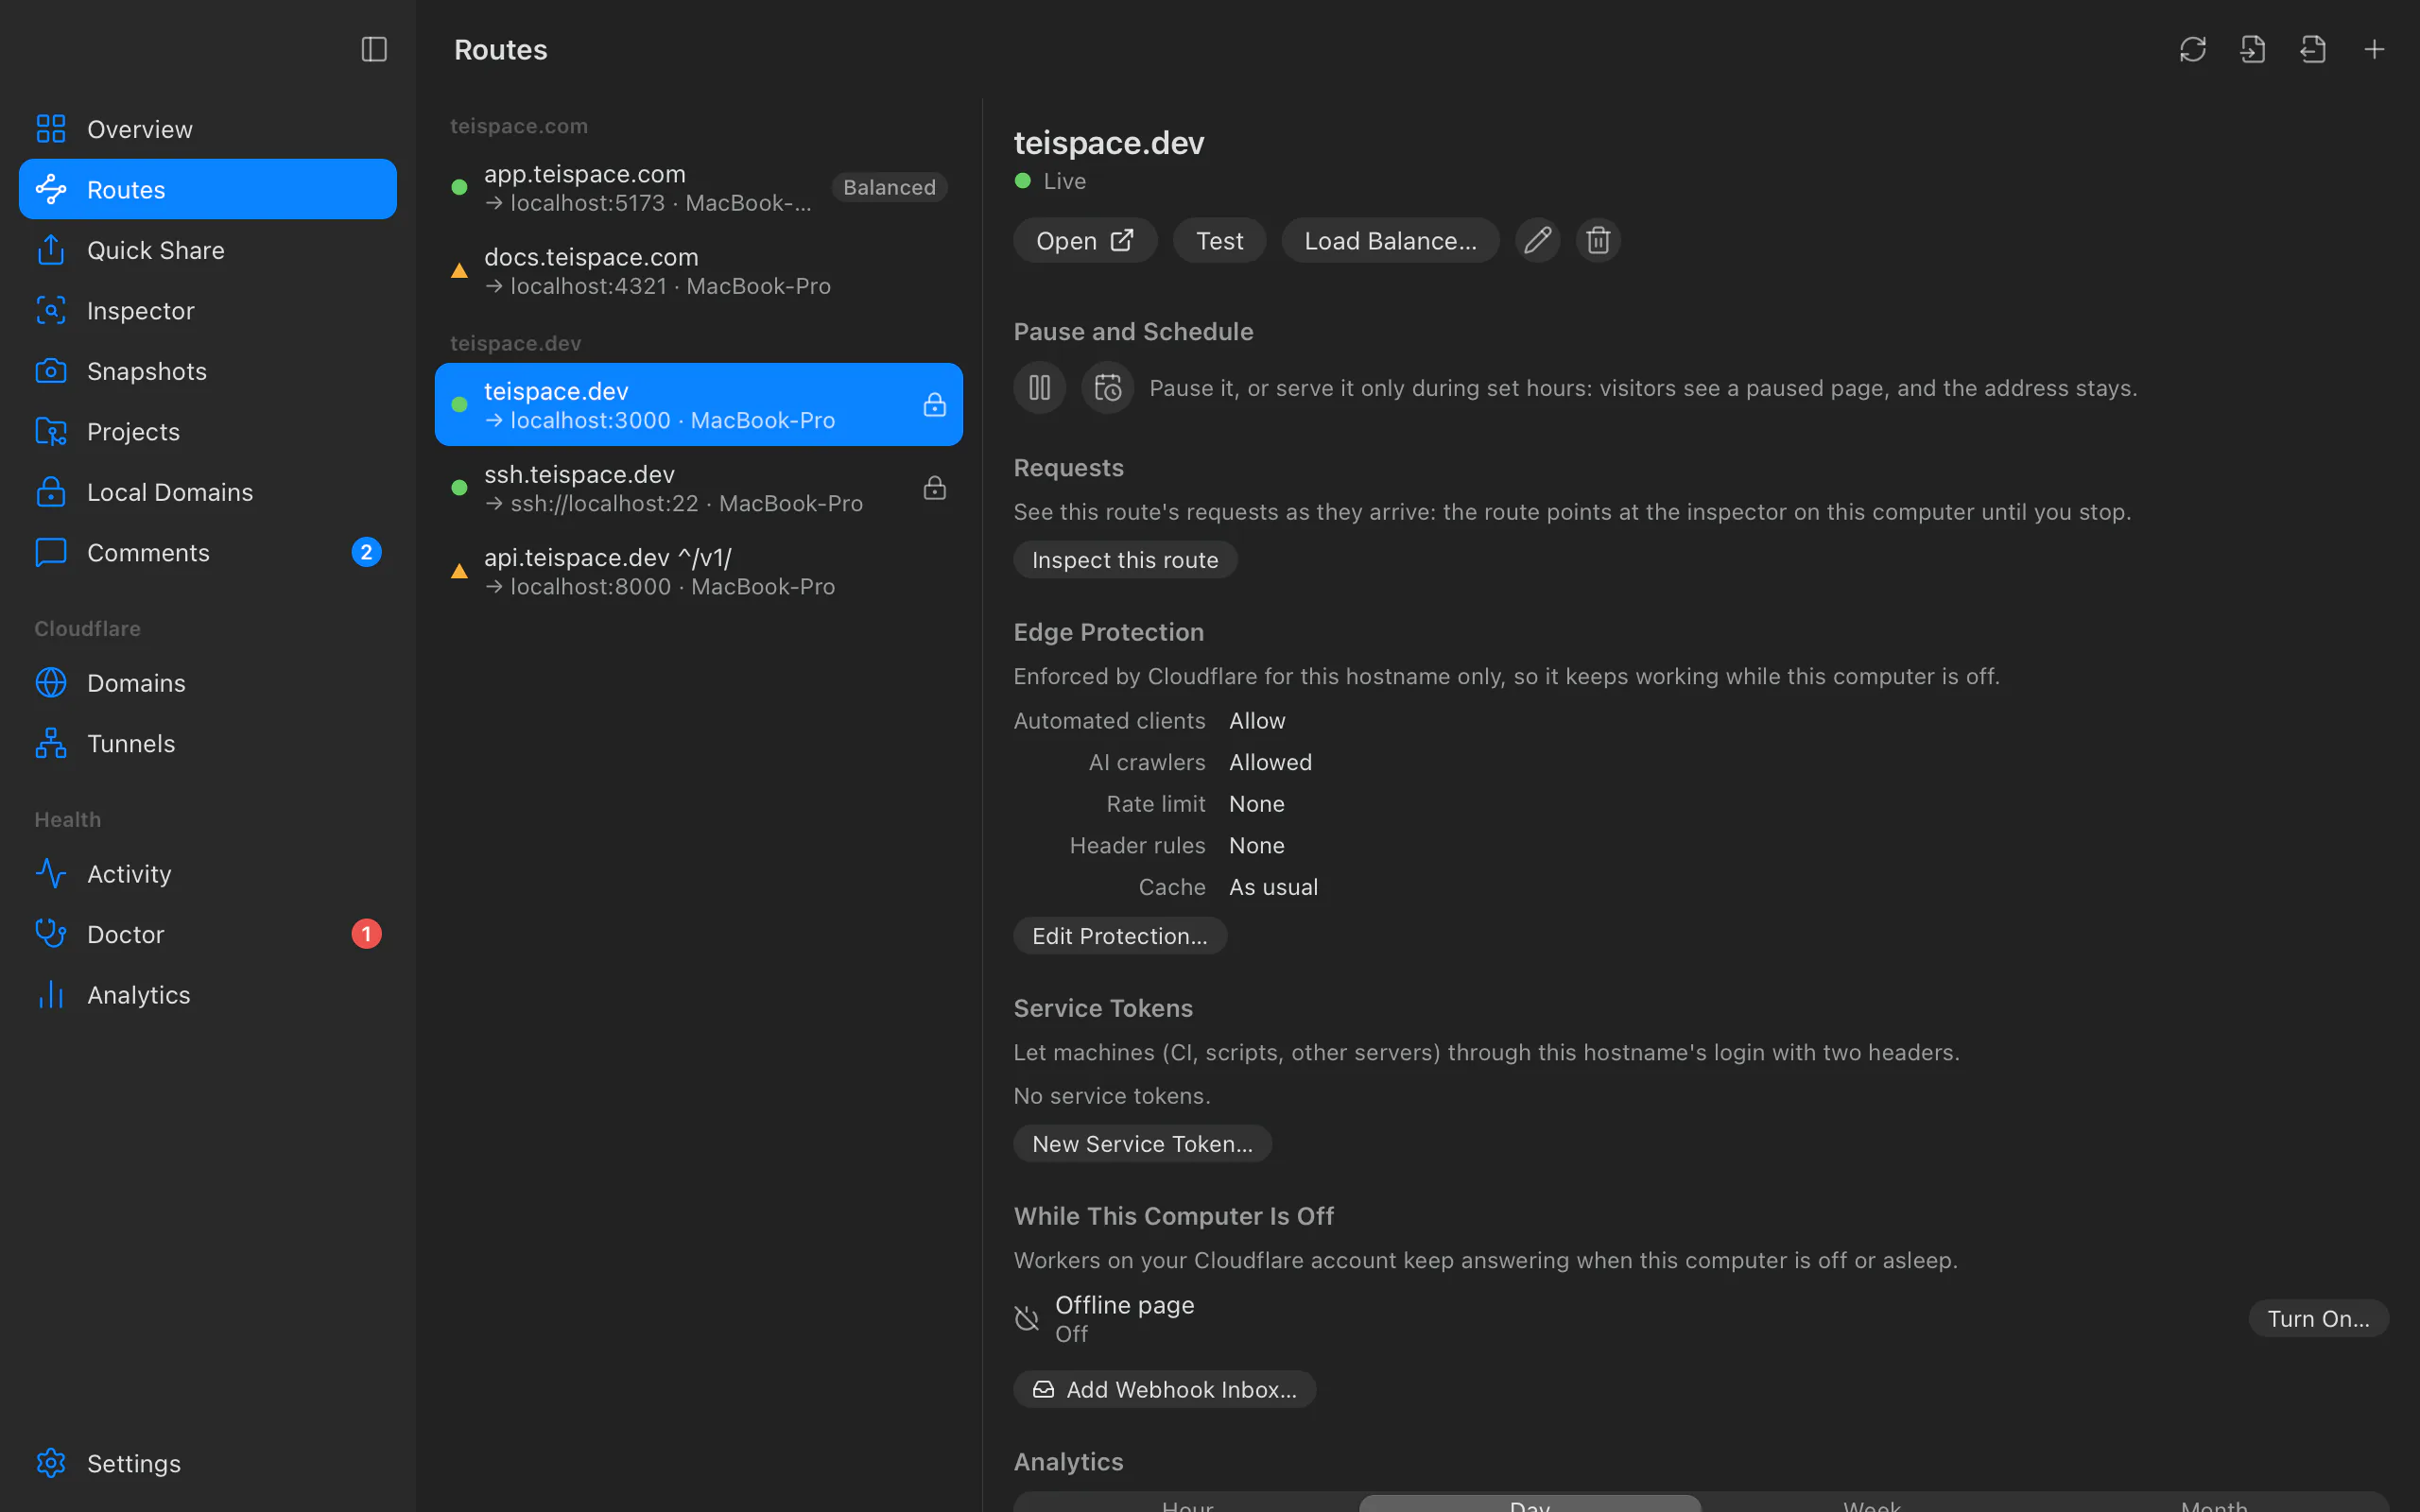This screenshot has width=2420, height=1512.
Task: Click Add Webhook Inbox... button
Action: (x=1164, y=1389)
